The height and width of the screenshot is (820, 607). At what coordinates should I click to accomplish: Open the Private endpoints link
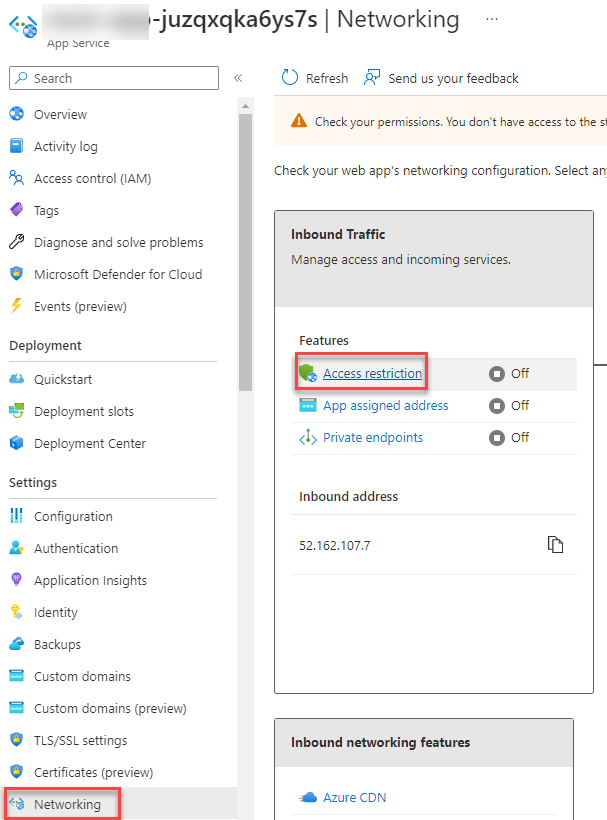tap(373, 437)
